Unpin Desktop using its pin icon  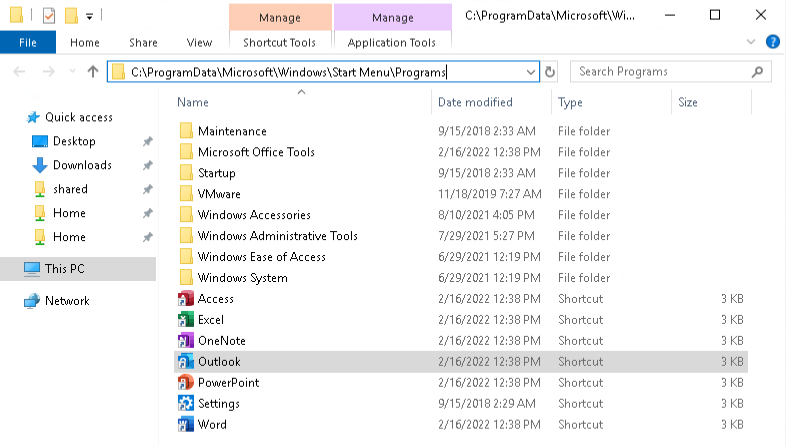[x=147, y=141]
